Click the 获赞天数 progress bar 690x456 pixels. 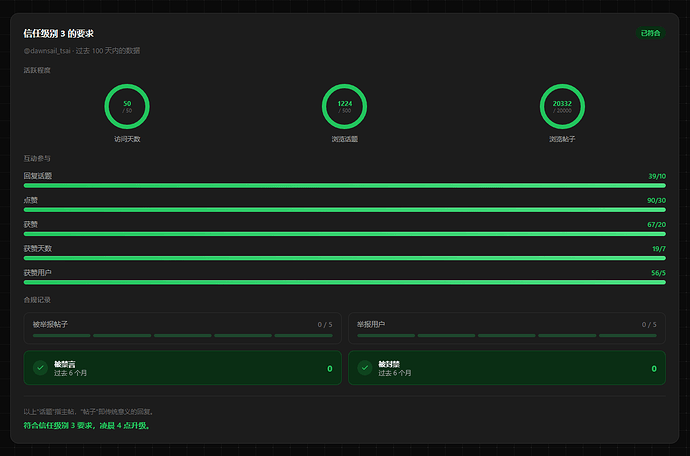point(345,258)
